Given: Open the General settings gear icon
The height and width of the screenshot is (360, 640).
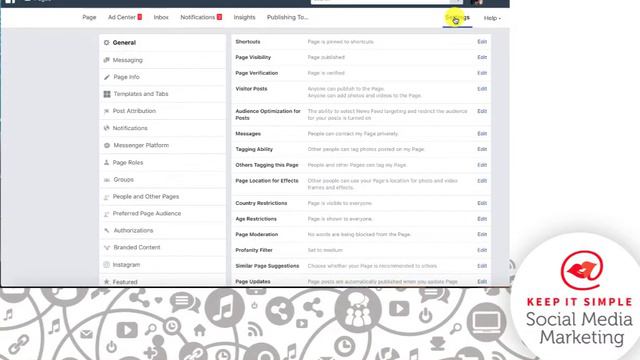Looking at the screenshot, I should 107,42.
